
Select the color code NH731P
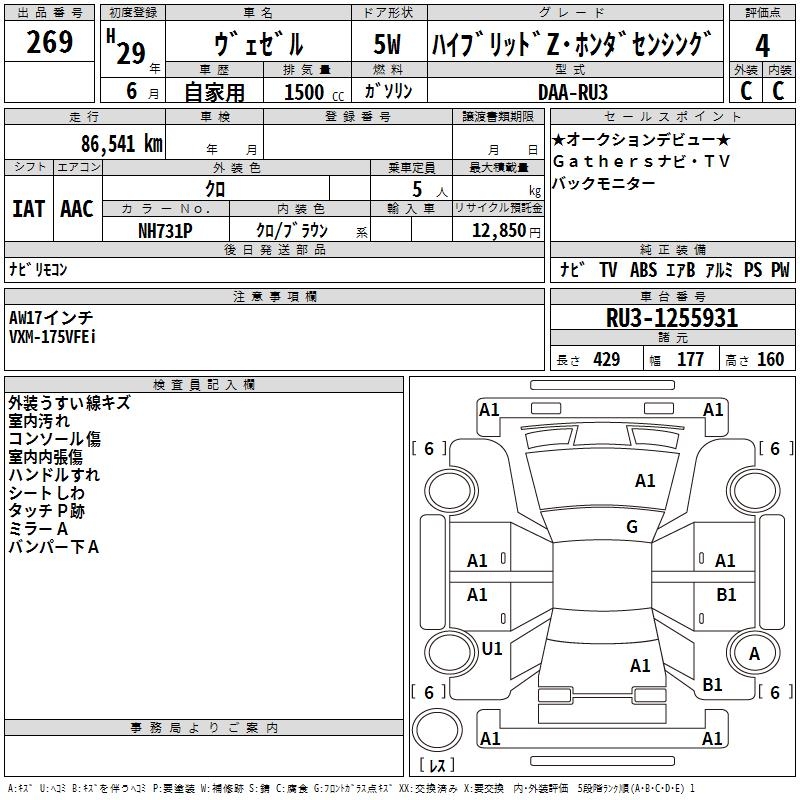coord(165,230)
